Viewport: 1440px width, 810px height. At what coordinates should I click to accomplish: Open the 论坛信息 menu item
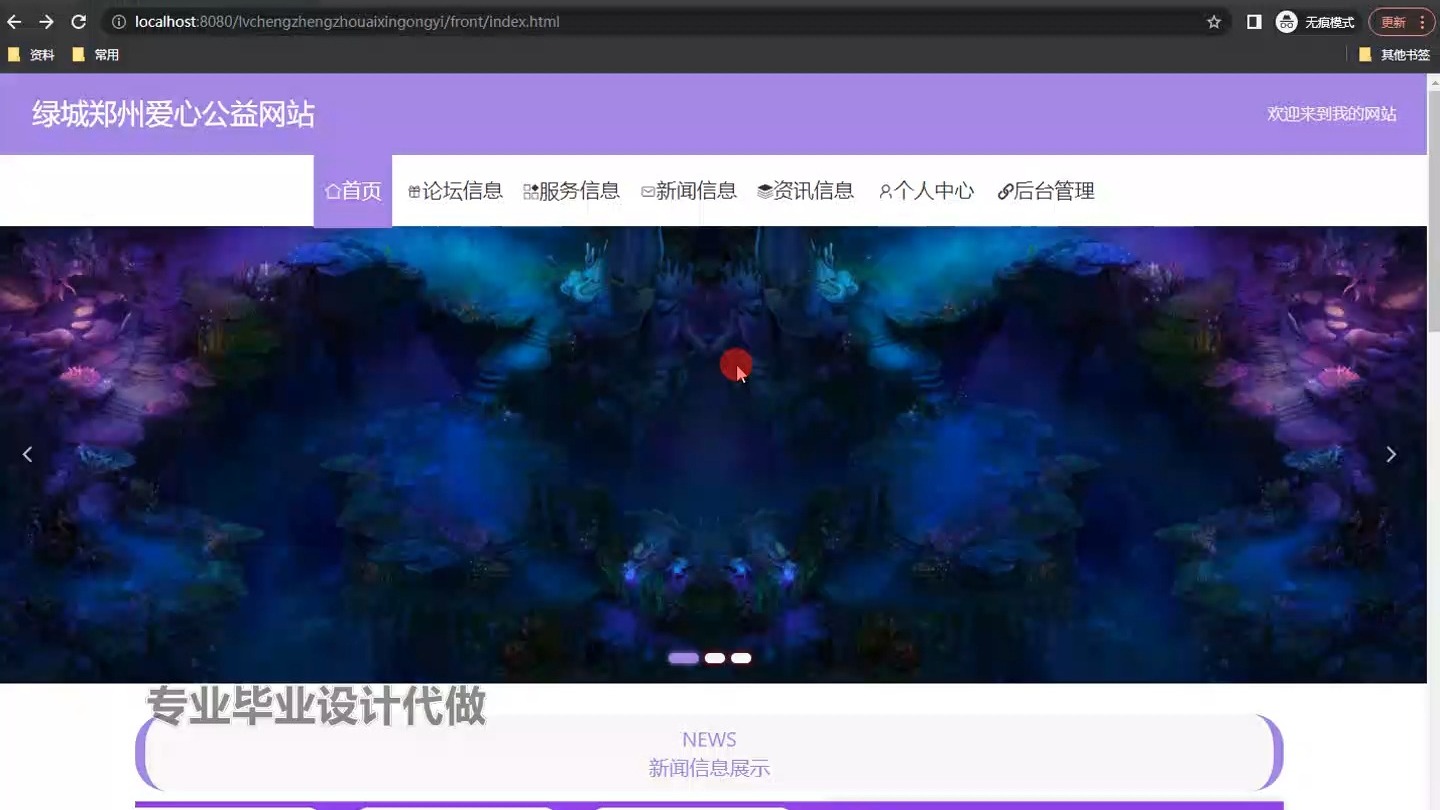click(x=456, y=191)
